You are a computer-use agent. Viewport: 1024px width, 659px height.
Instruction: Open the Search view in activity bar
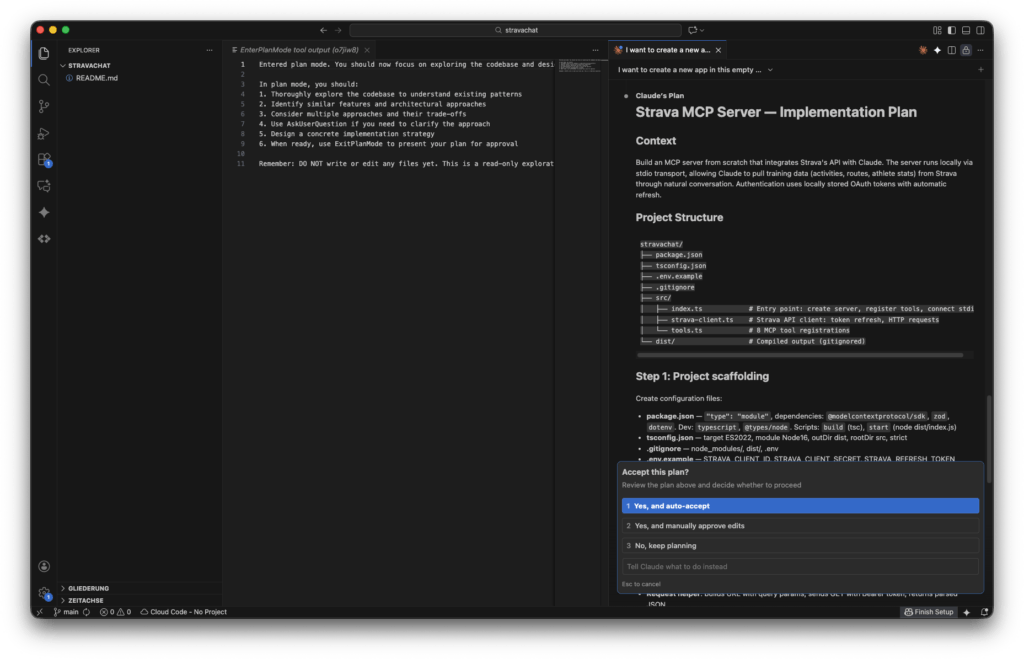pyautogui.click(x=44, y=80)
